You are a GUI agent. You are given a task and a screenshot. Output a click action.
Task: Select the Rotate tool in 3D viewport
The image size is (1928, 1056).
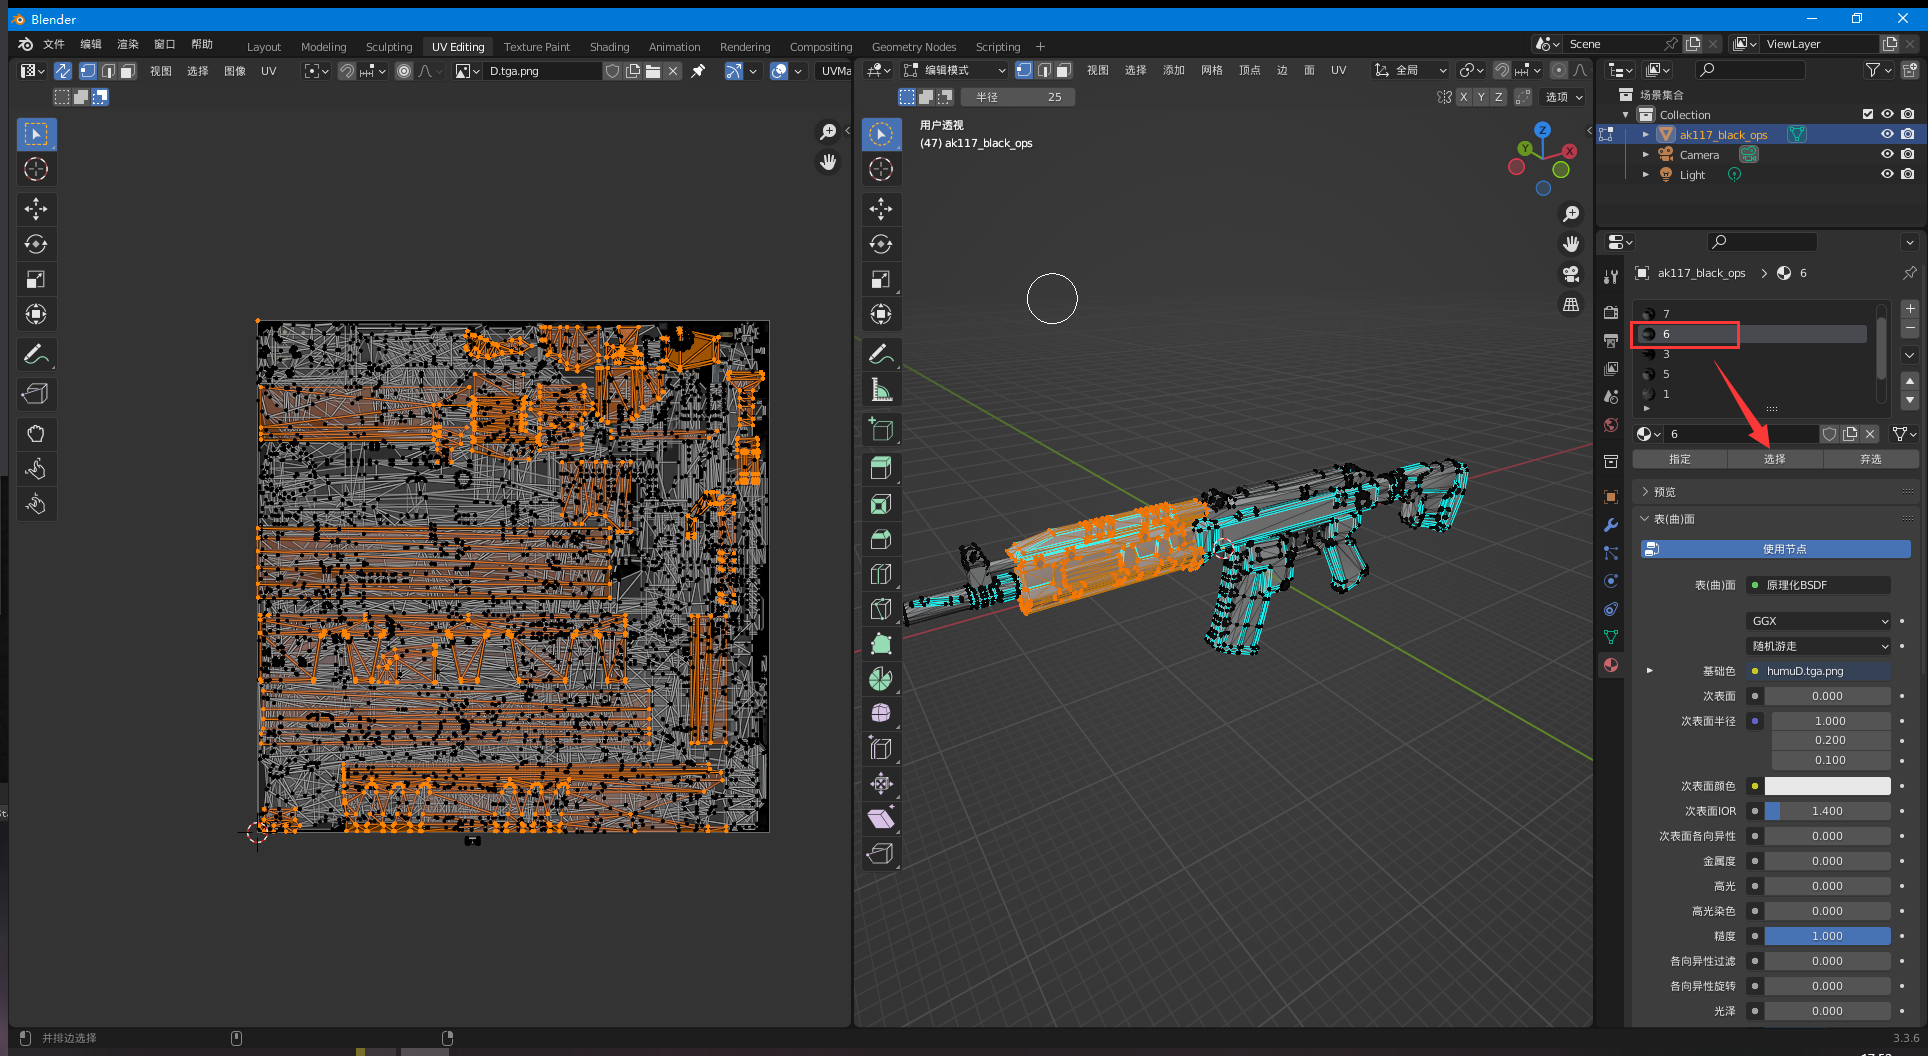881,244
